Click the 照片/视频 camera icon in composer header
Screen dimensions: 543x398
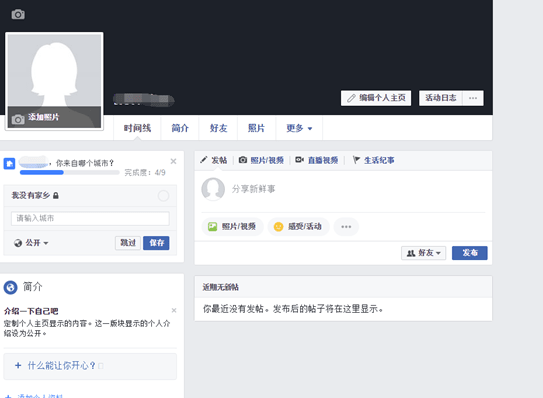pyautogui.click(x=243, y=160)
